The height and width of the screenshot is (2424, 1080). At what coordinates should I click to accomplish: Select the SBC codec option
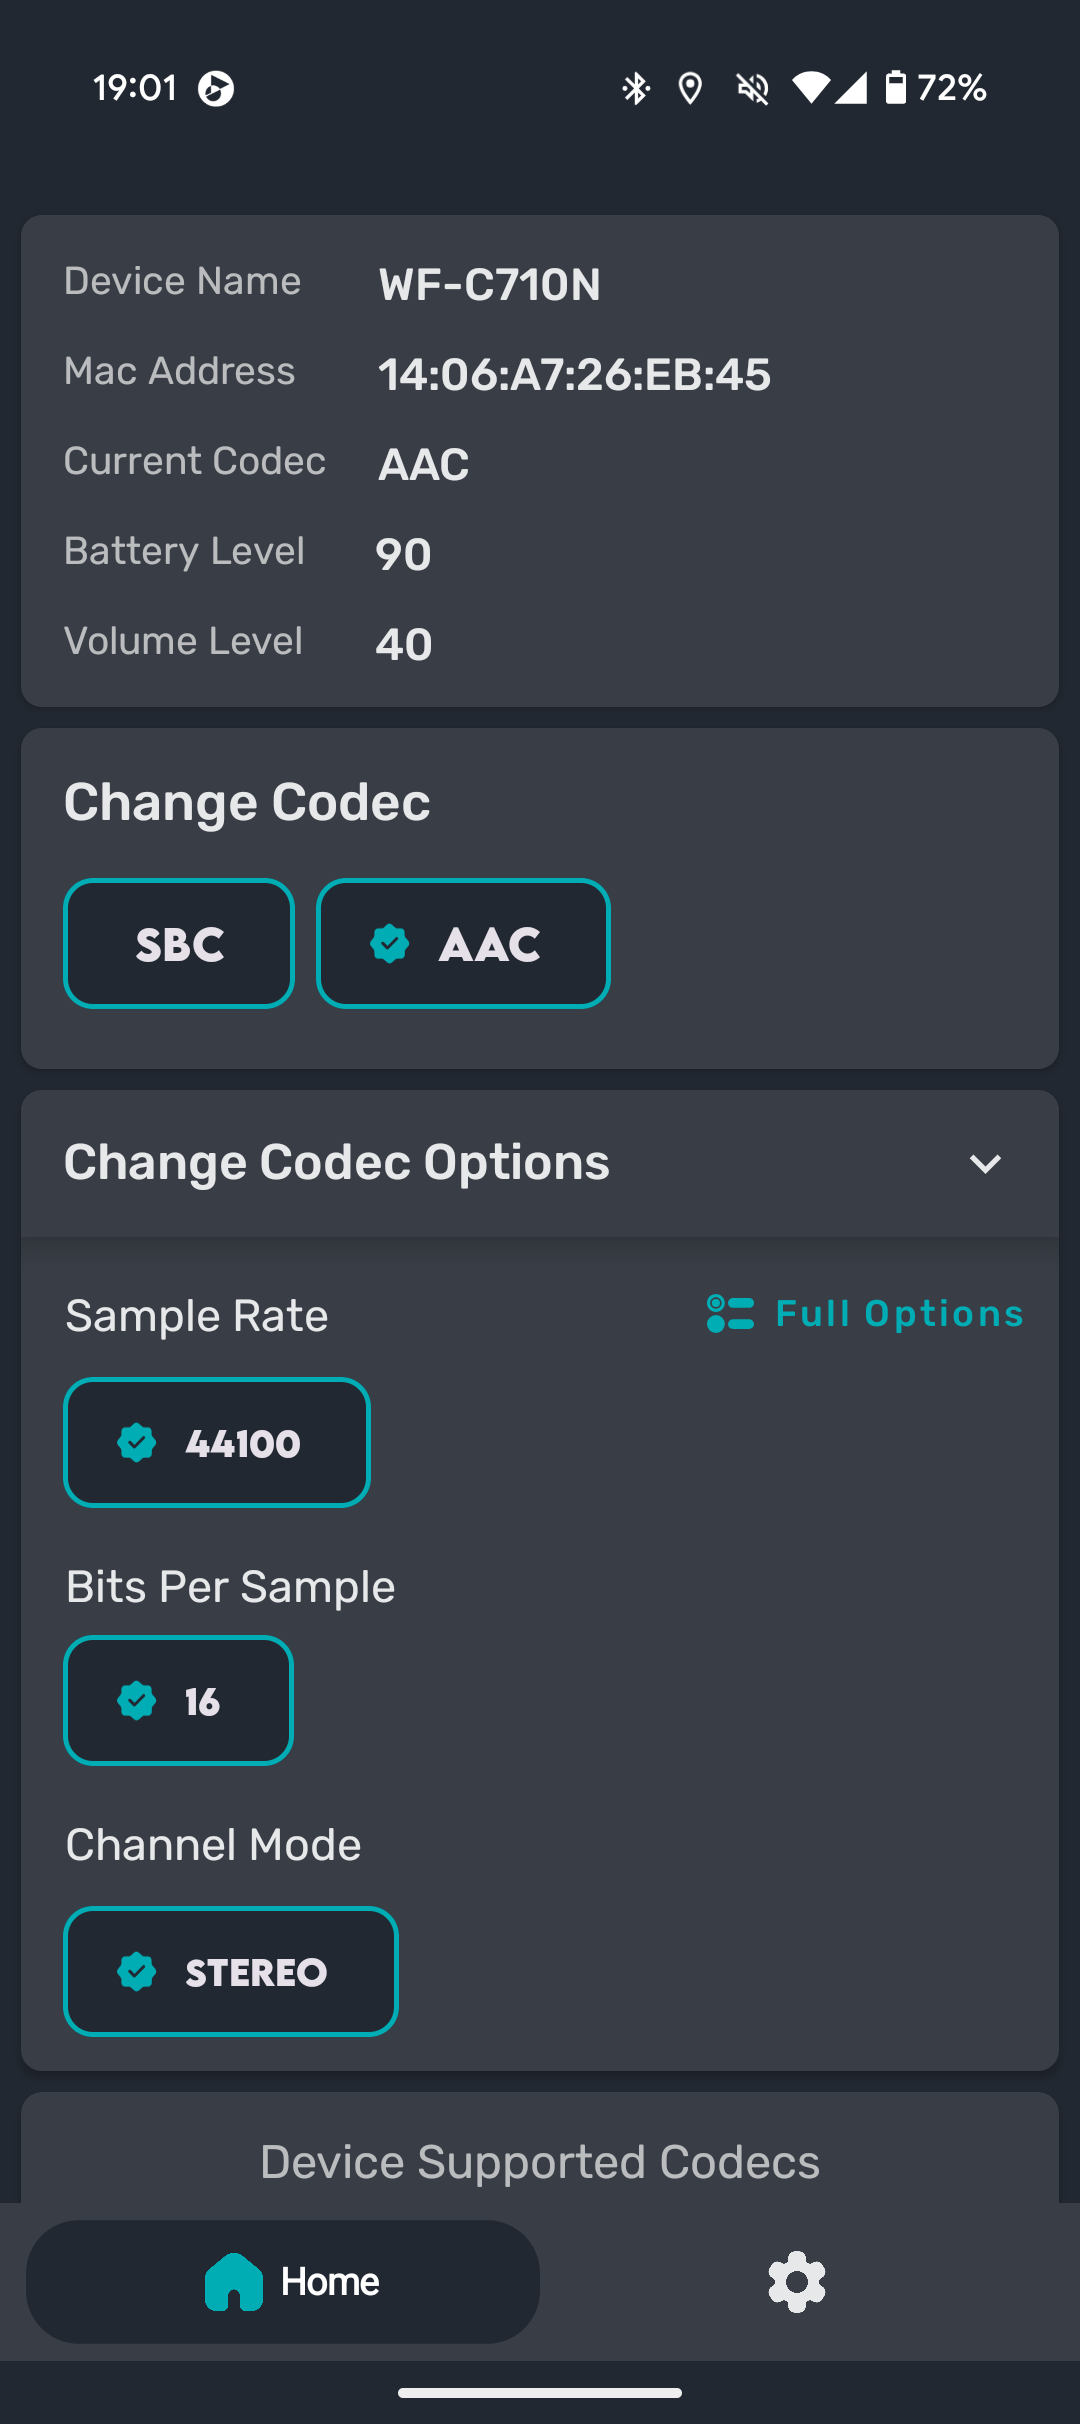tap(179, 943)
